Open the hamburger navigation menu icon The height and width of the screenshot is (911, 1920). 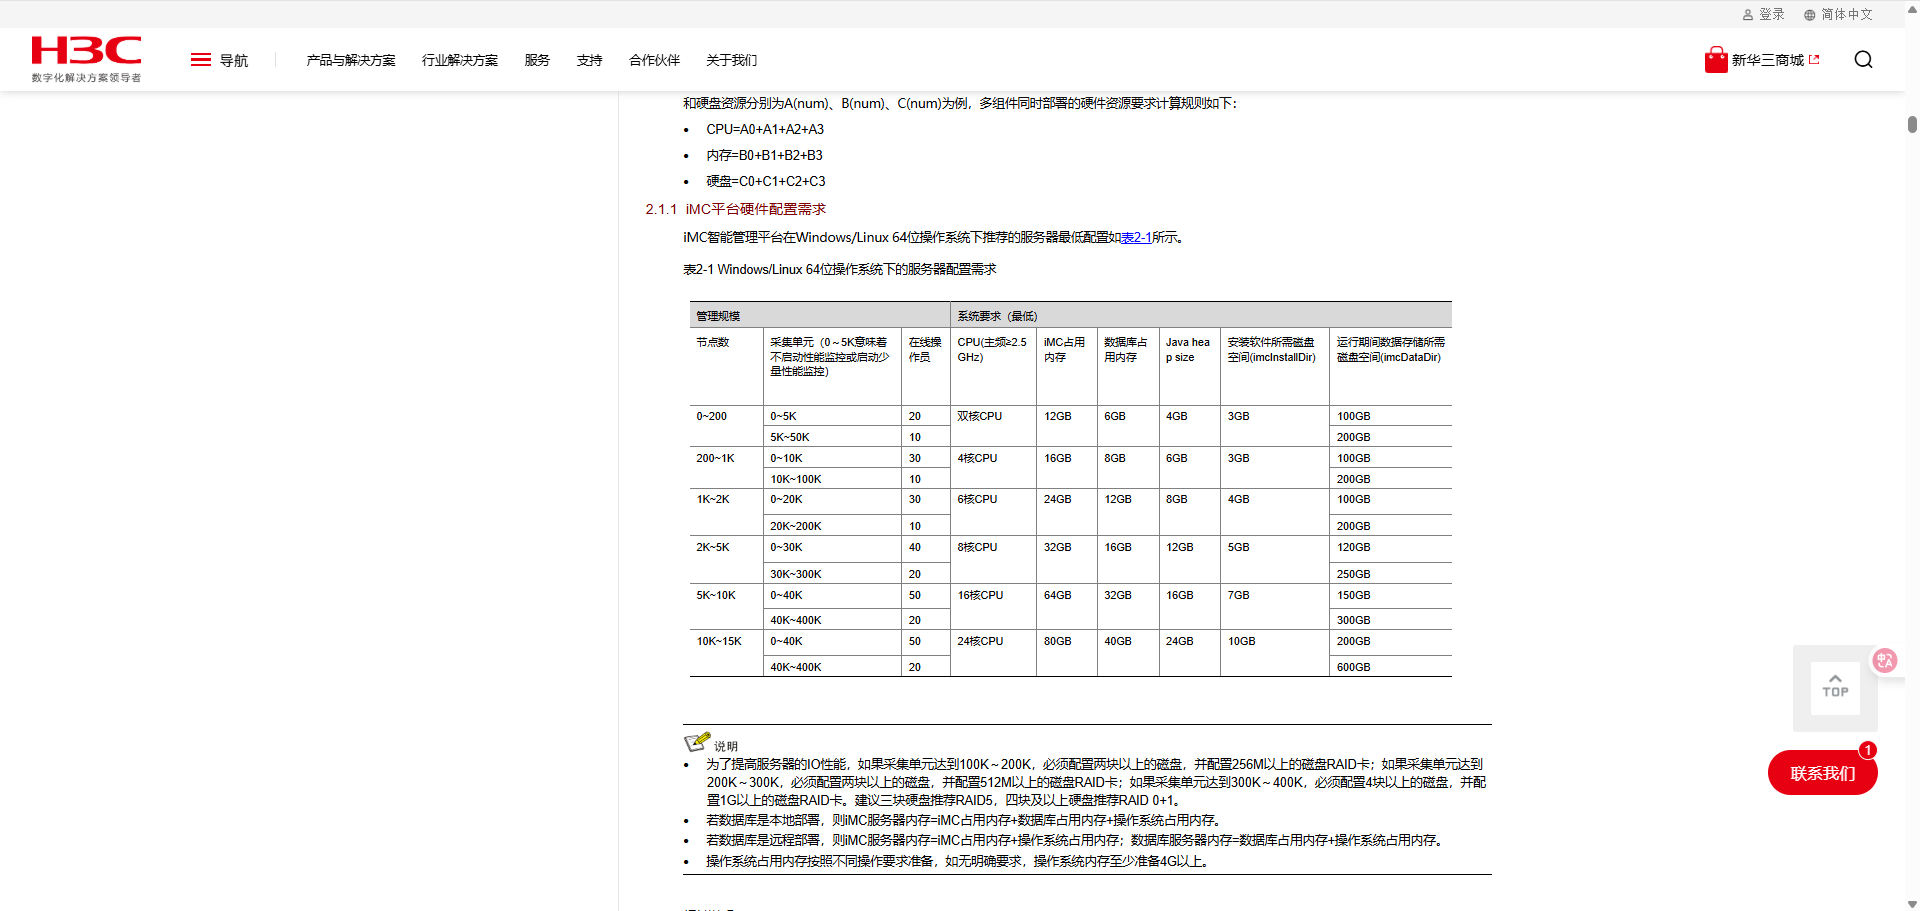(201, 60)
